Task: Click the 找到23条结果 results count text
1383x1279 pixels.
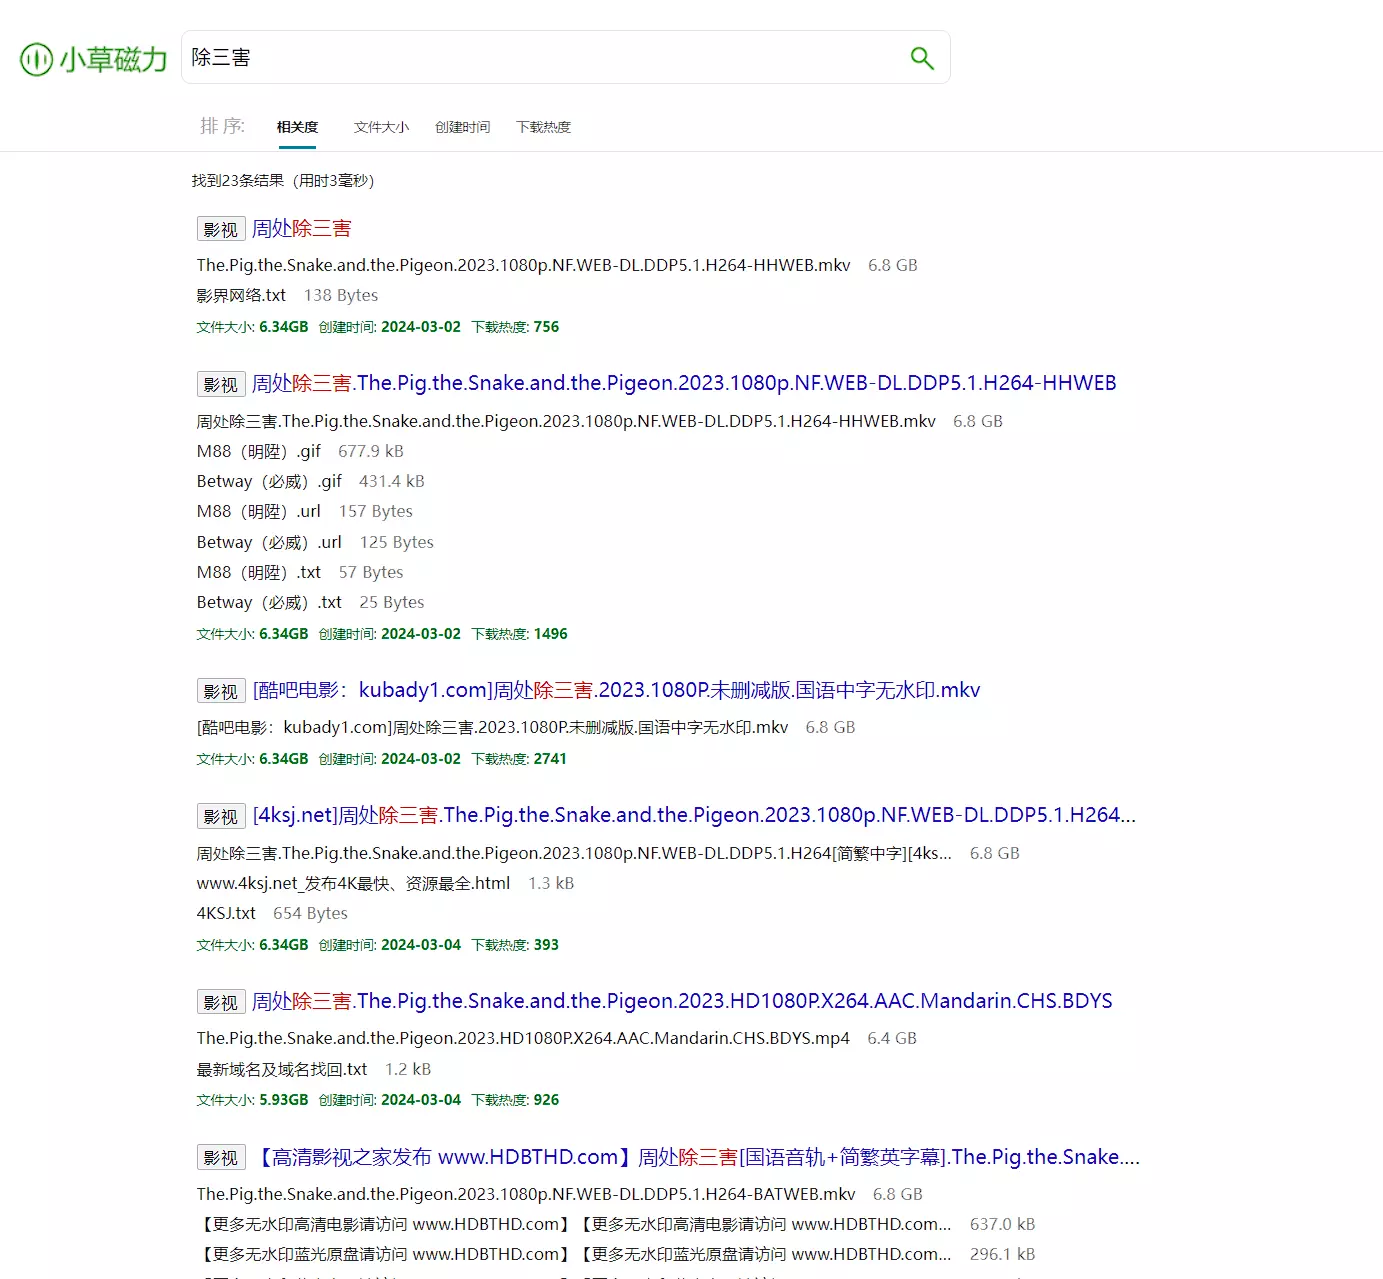Action: point(283,181)
